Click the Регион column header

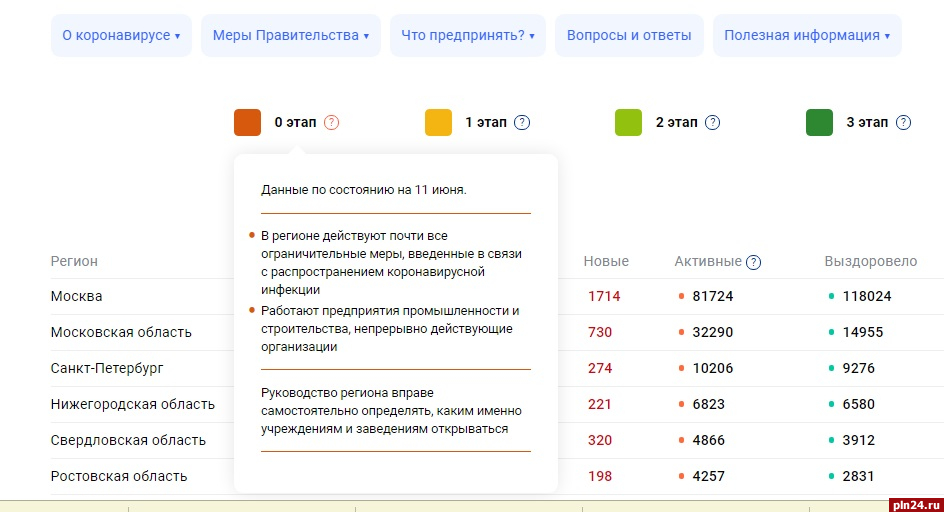[74, 261]
